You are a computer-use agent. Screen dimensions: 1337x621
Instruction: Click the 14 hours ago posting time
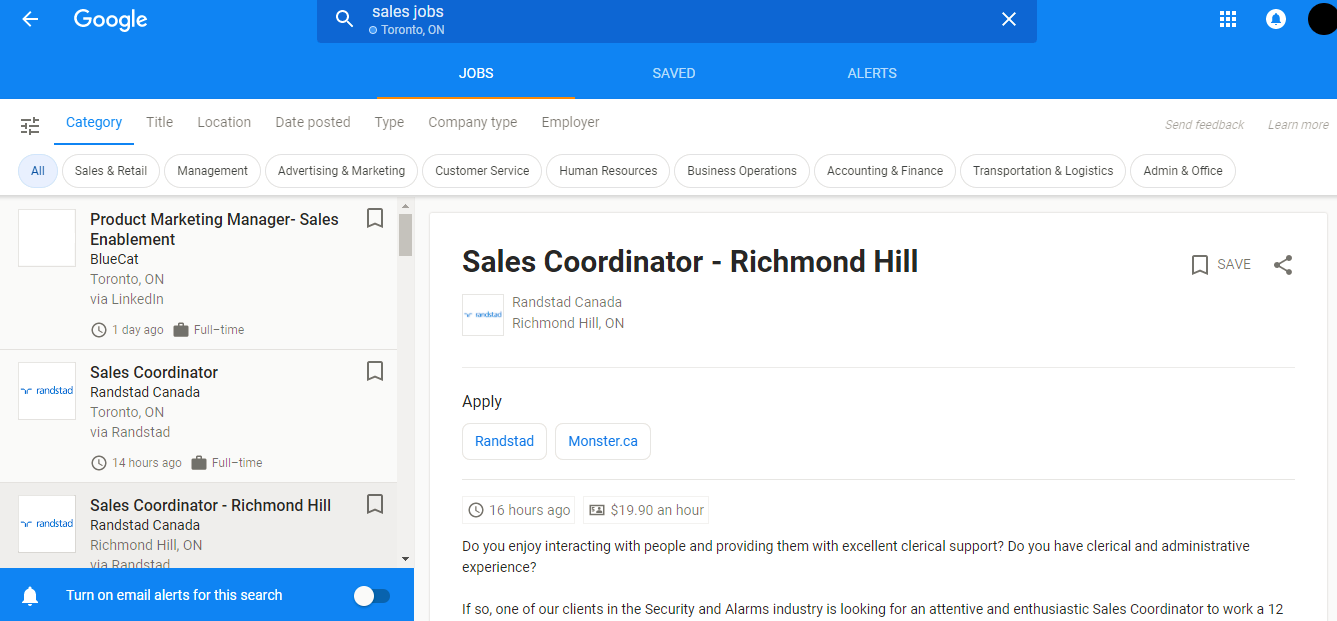point(136,463)
